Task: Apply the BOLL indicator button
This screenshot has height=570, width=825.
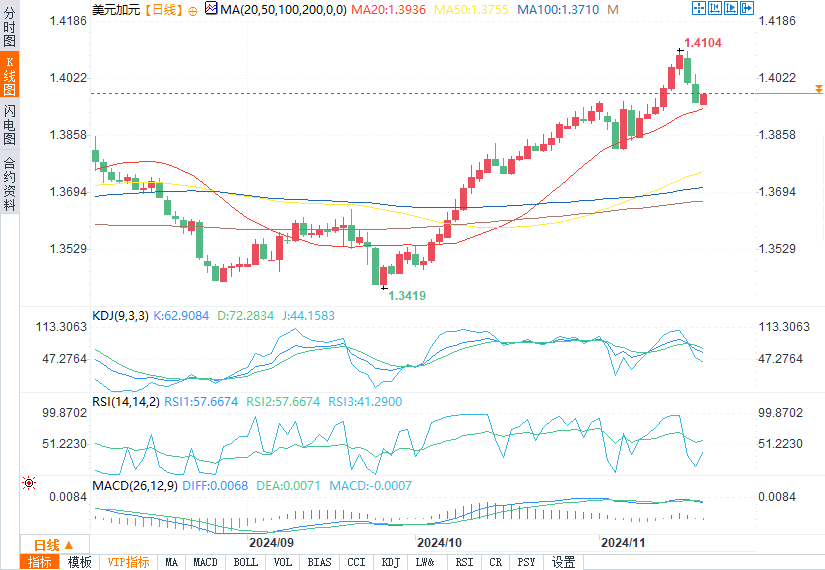Action: pyautogui.click(x=246, y=562)
